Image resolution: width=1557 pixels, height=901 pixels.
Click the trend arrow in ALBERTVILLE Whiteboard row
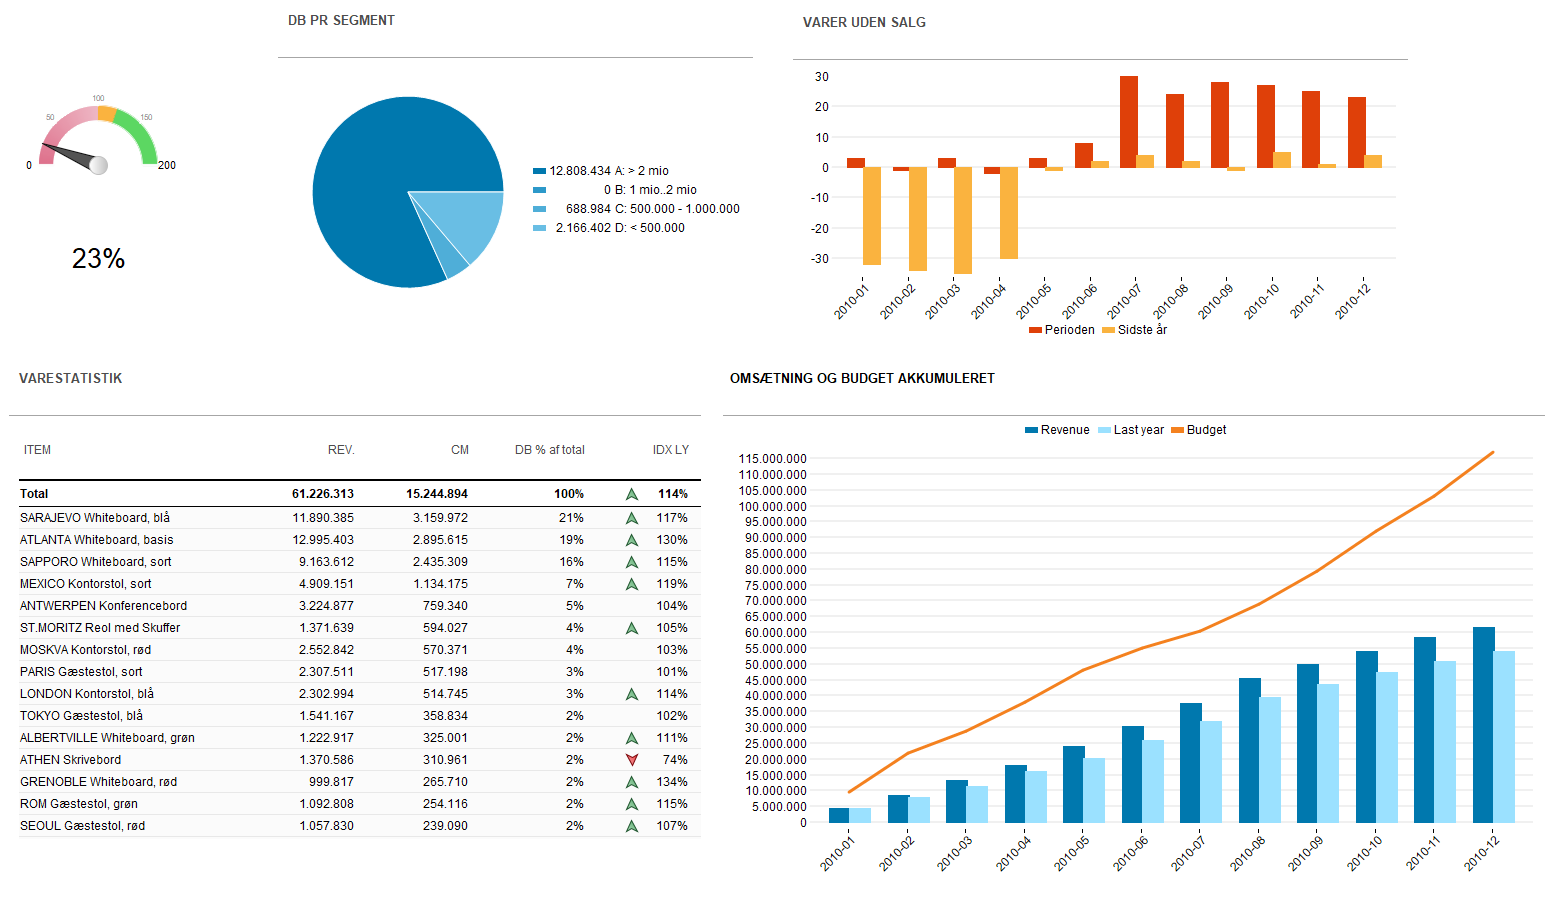pyautogui.click(x=632, y=738)
